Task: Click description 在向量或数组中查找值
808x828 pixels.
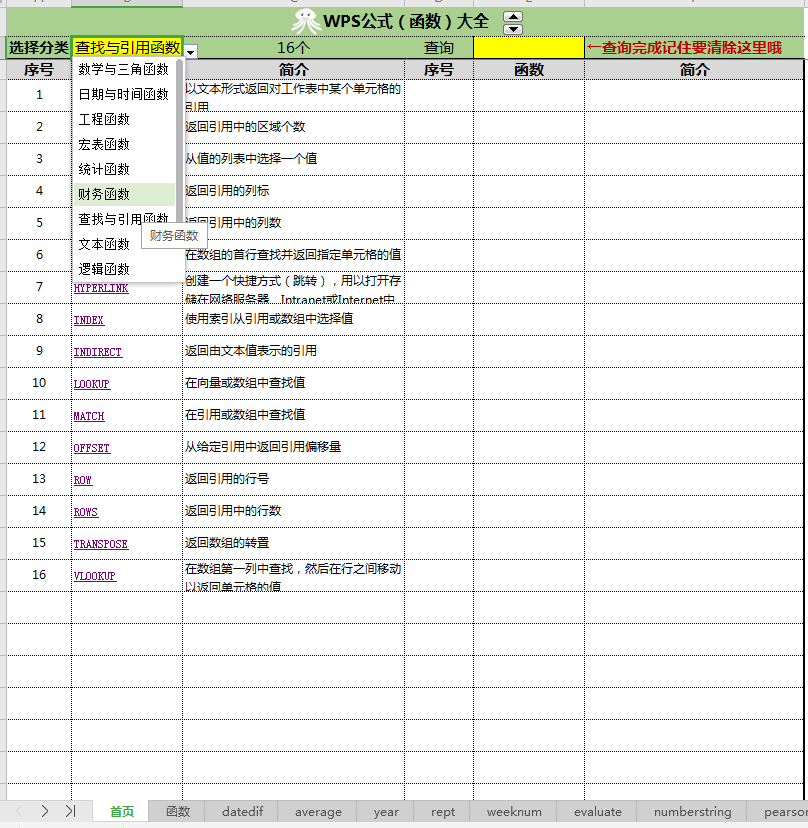Action: (x=245, y=383)
